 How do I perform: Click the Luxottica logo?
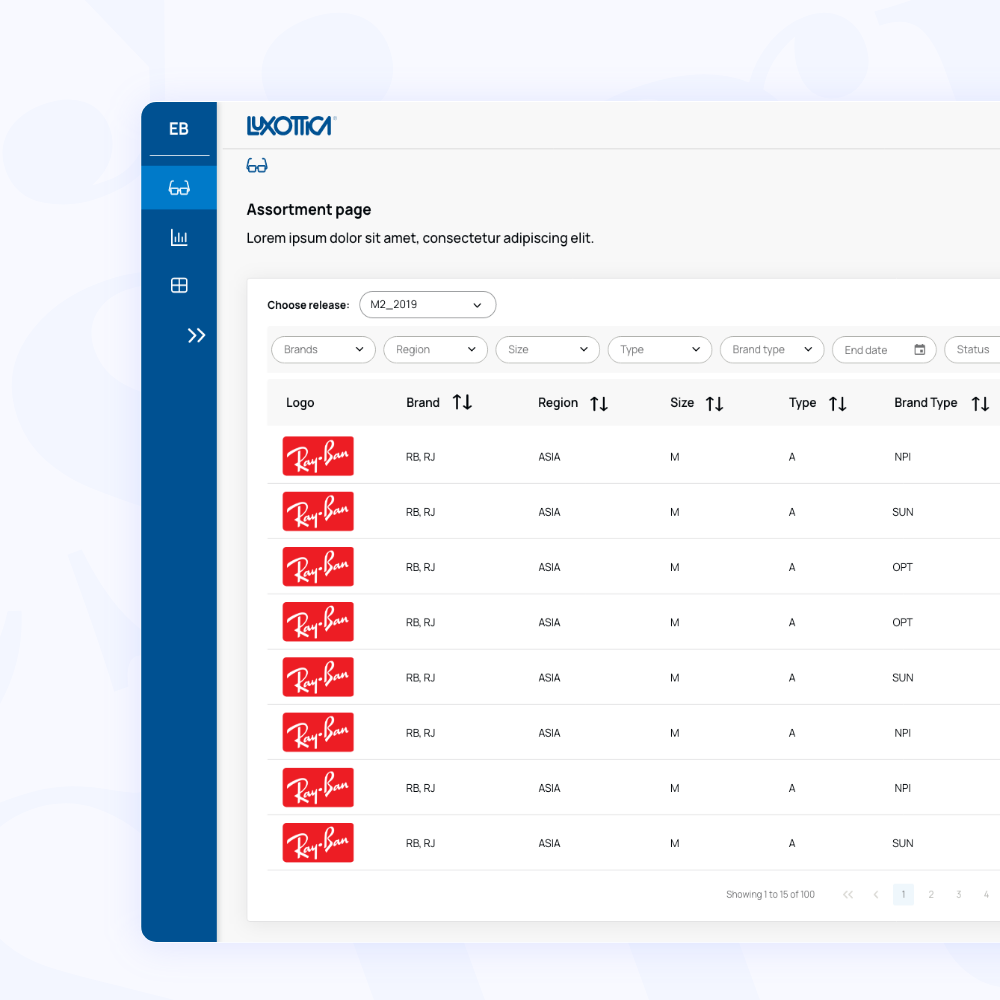tap(291, 126)
